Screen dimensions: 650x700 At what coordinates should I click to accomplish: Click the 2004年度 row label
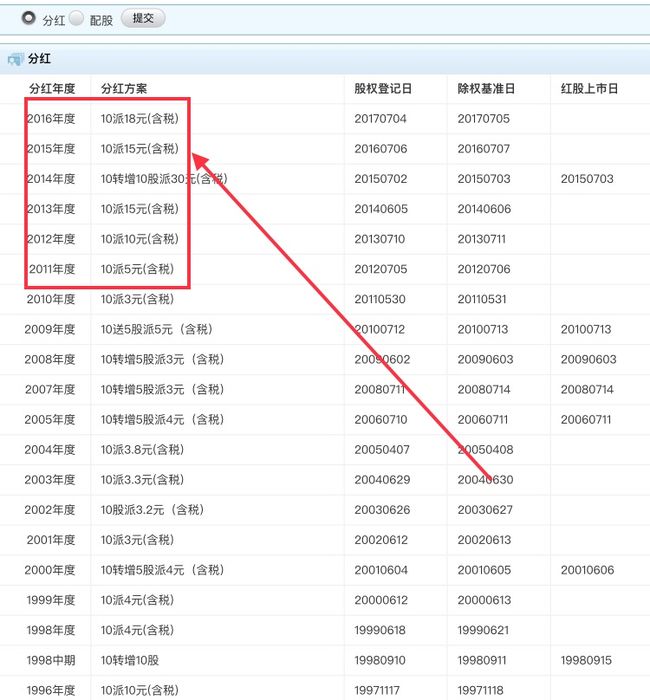point(50,450)
